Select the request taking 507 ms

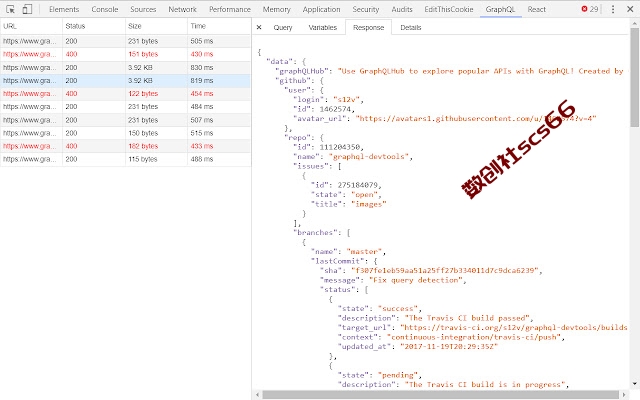(x=125, y=120)
